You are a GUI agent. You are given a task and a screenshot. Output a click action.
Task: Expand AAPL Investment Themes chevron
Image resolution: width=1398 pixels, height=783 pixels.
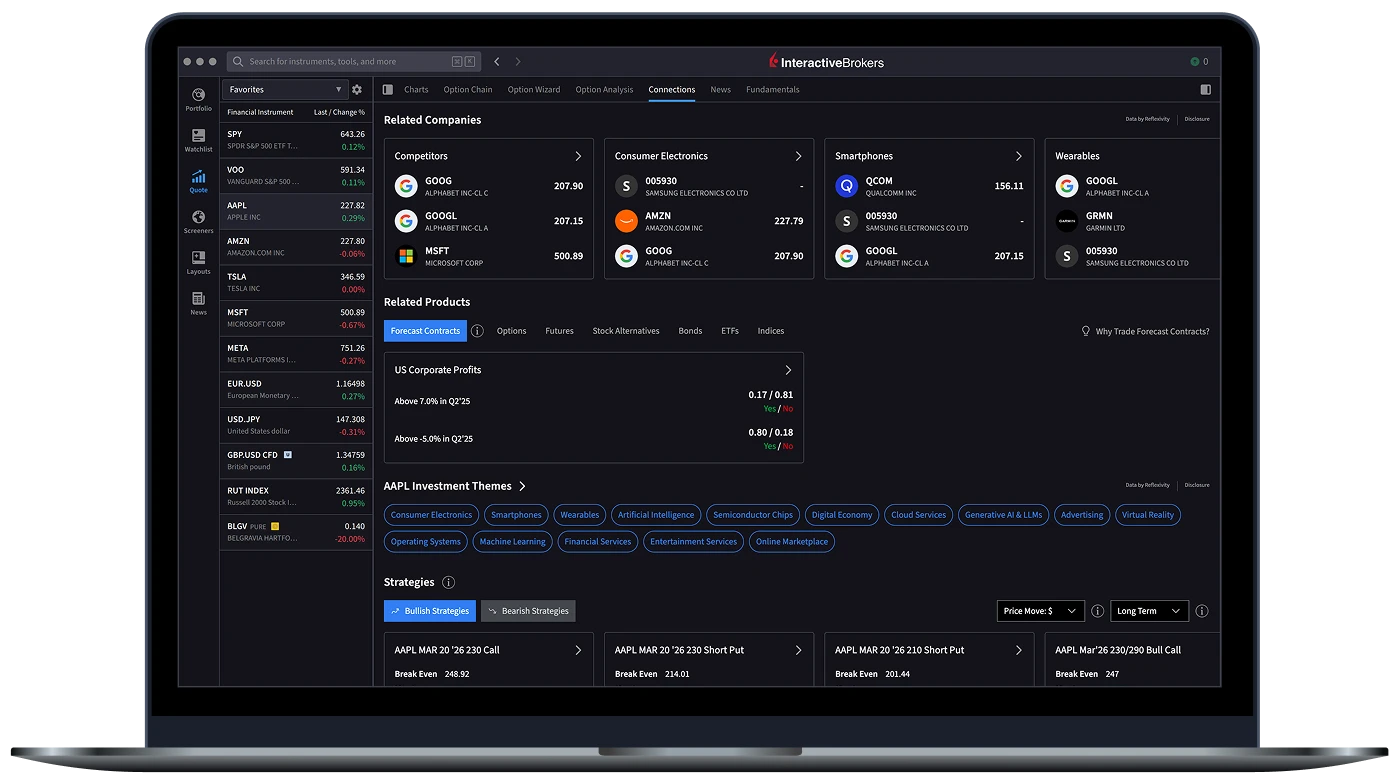(522, 487)
